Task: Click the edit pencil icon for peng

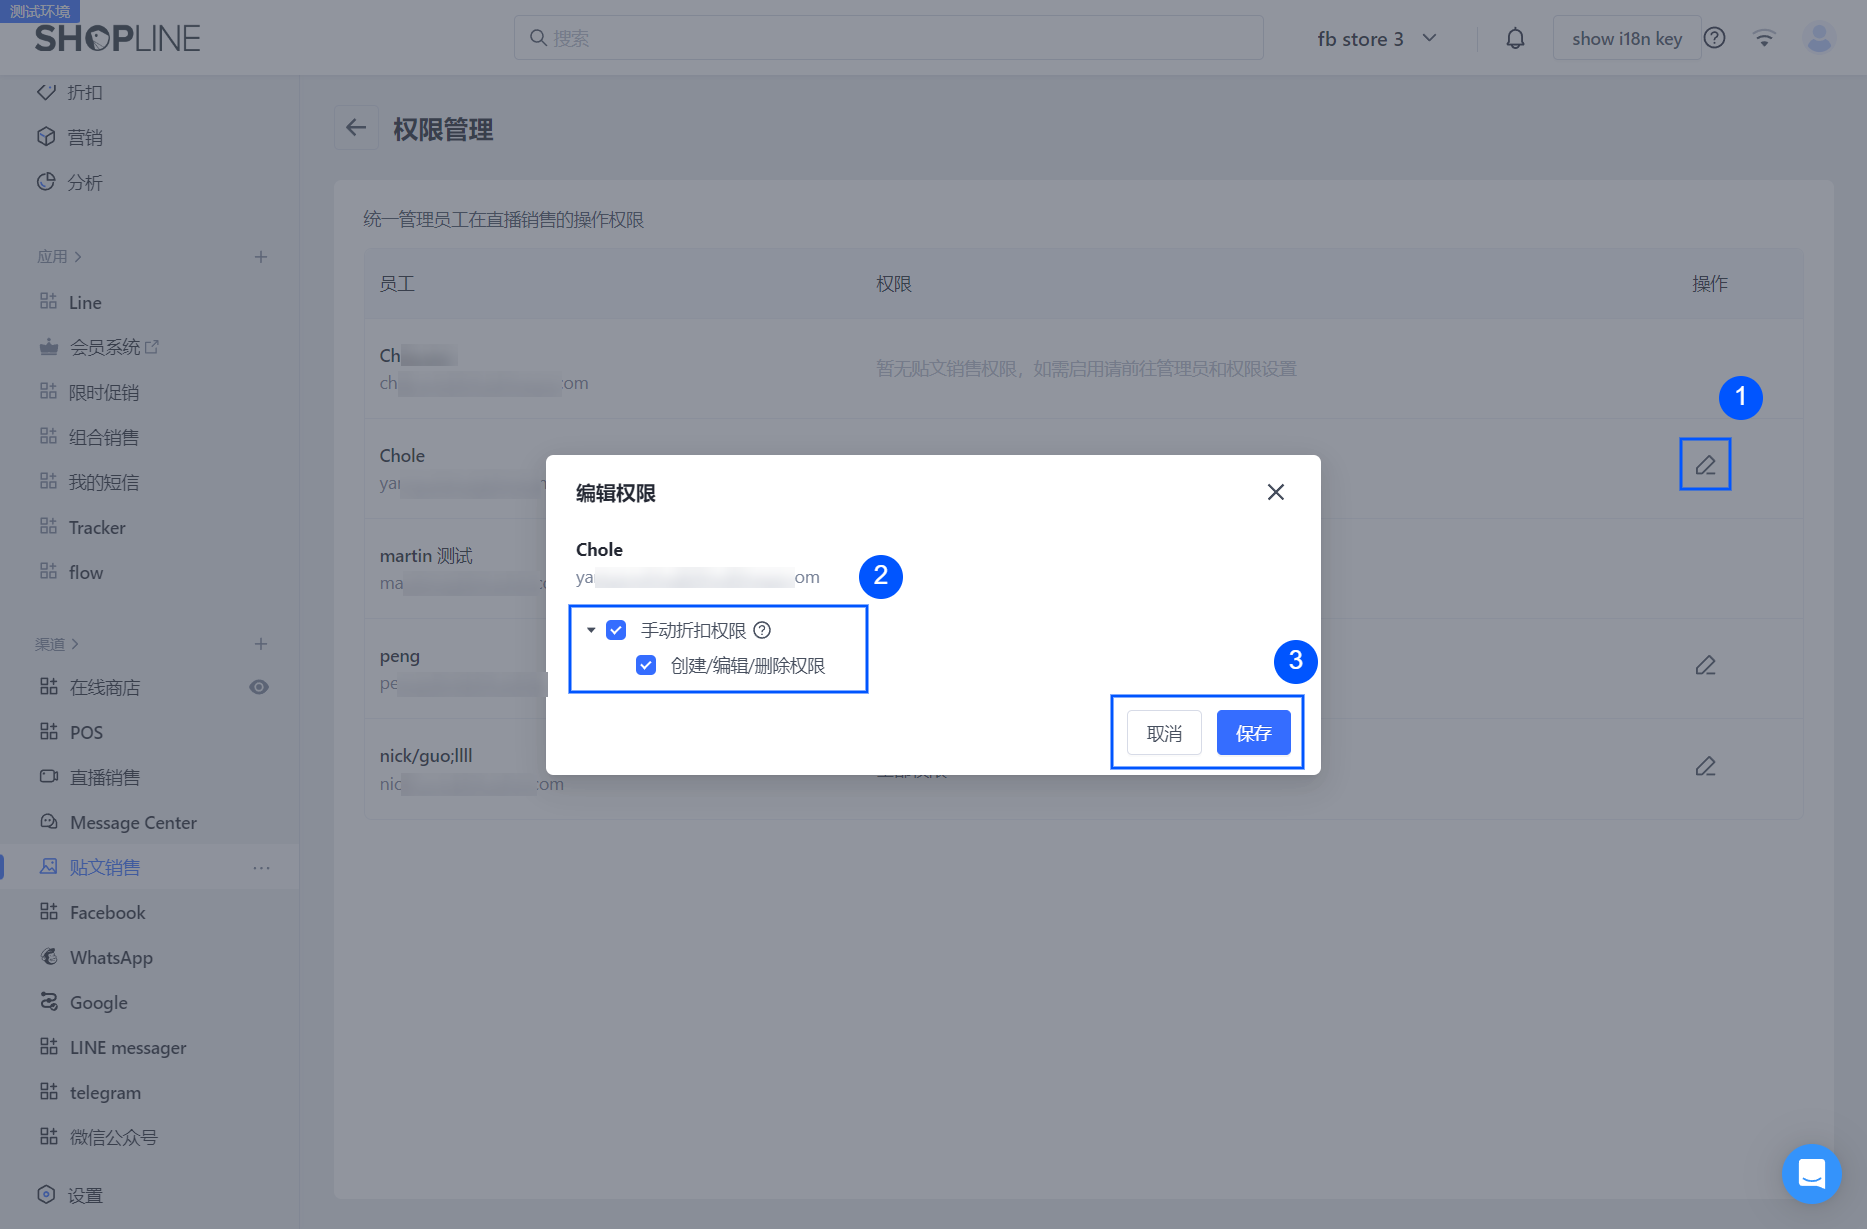Action: pos(1705,665)
